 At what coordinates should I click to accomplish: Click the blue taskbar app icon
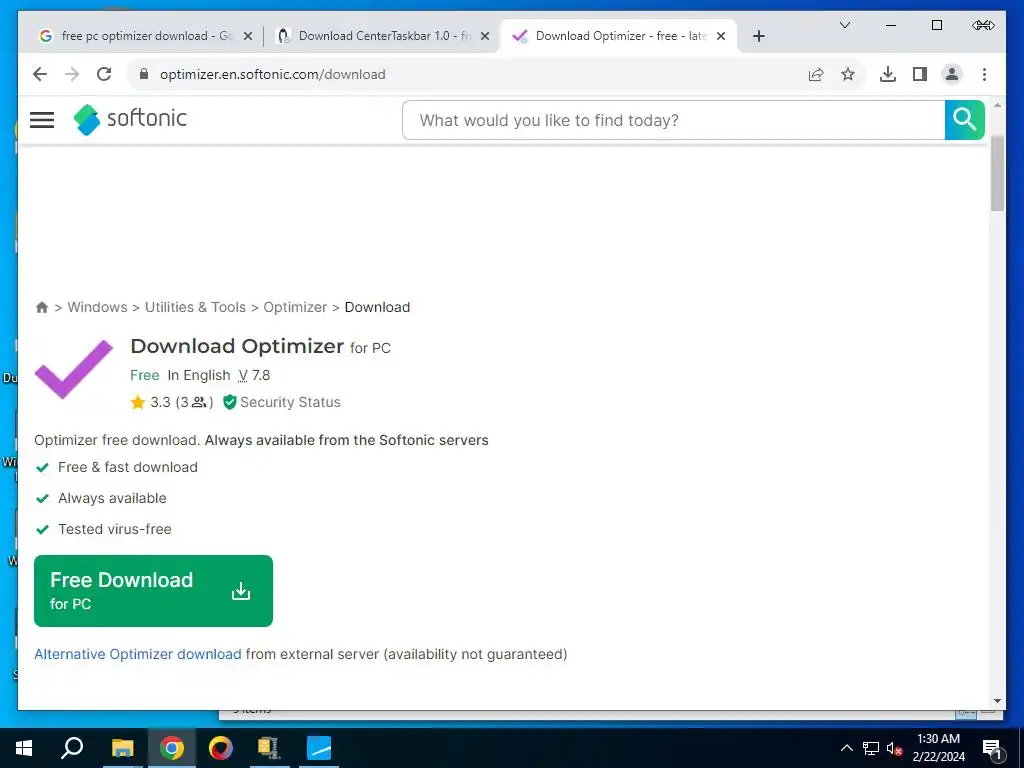point(319,748)
